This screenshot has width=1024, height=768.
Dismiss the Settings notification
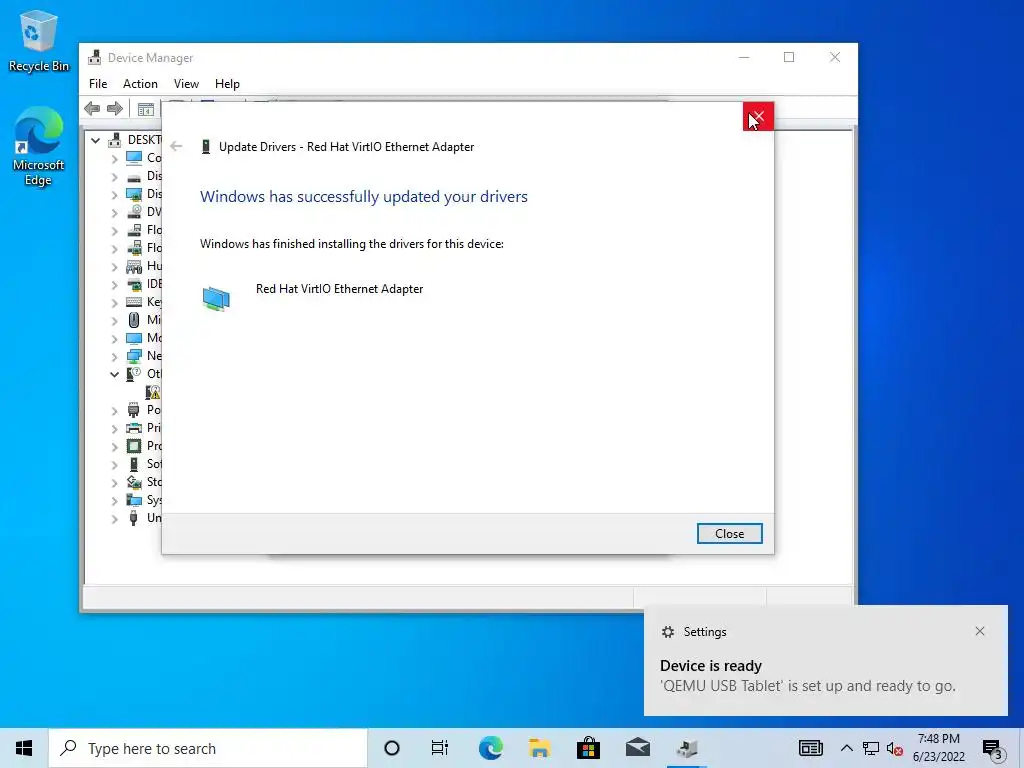coord(980,631)
